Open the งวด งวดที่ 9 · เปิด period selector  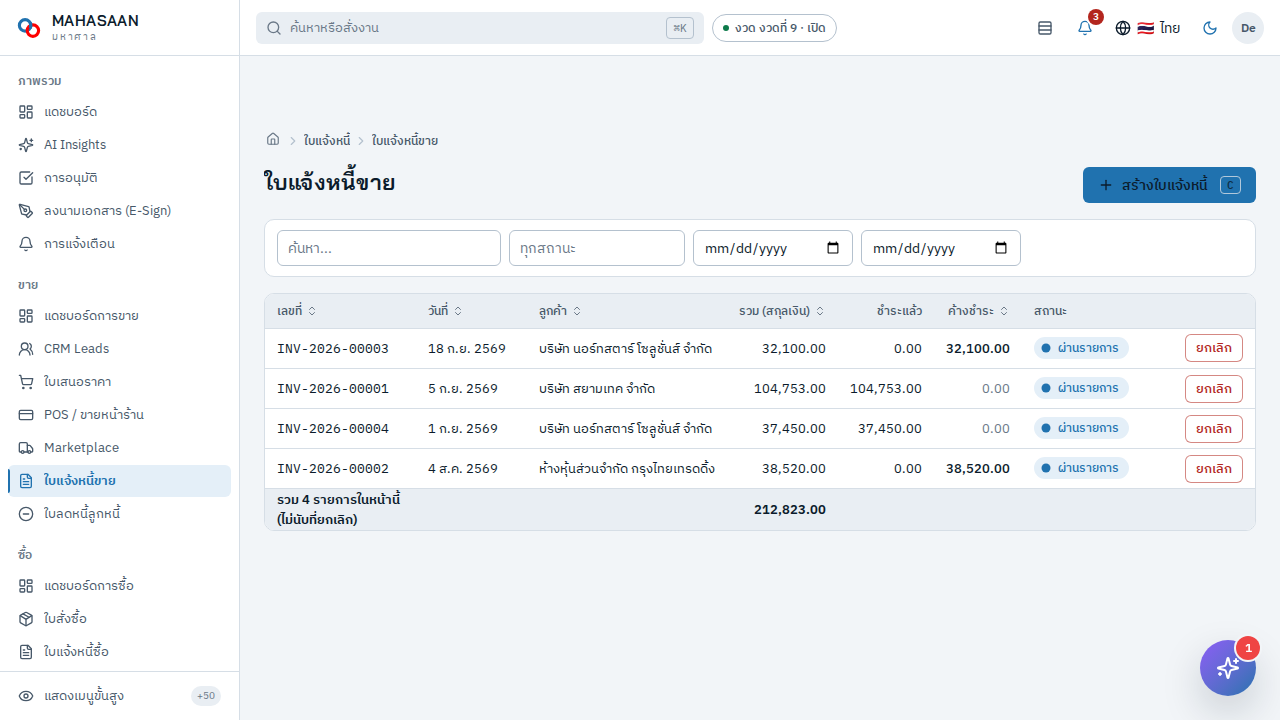tap(774, 28)
